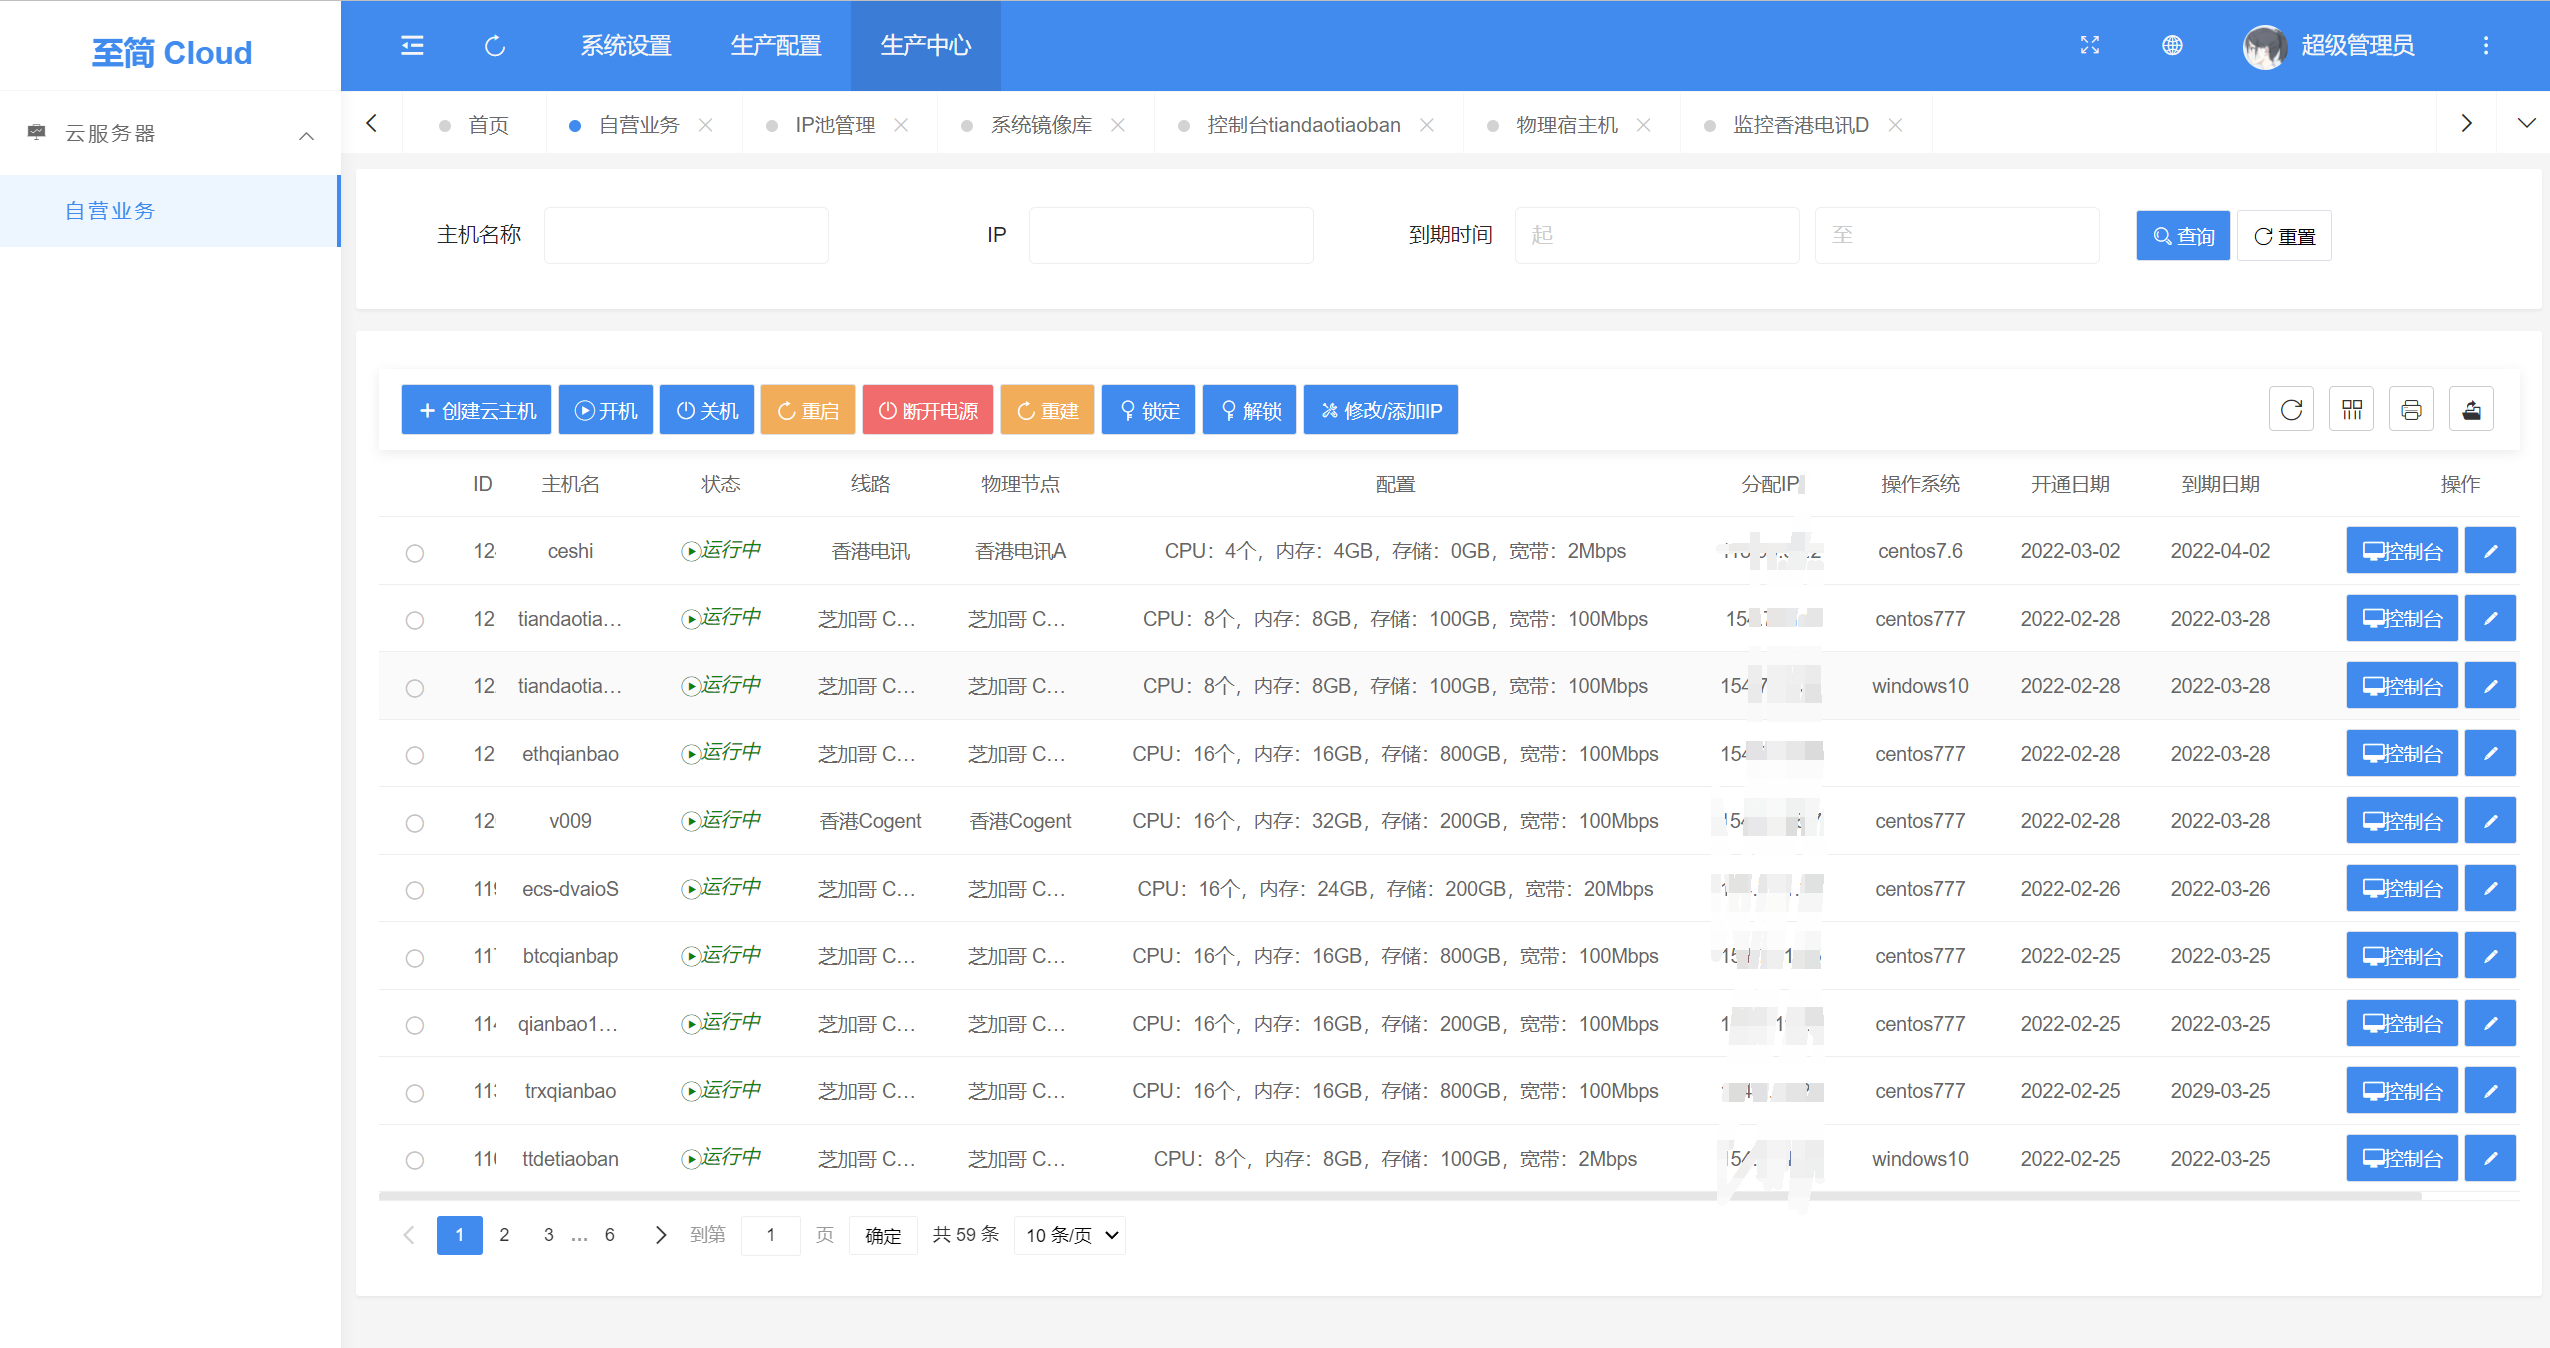Screen dimensions: 2550x1348
Task: Click the print table icon
Action: click(x=2412, y=409)
